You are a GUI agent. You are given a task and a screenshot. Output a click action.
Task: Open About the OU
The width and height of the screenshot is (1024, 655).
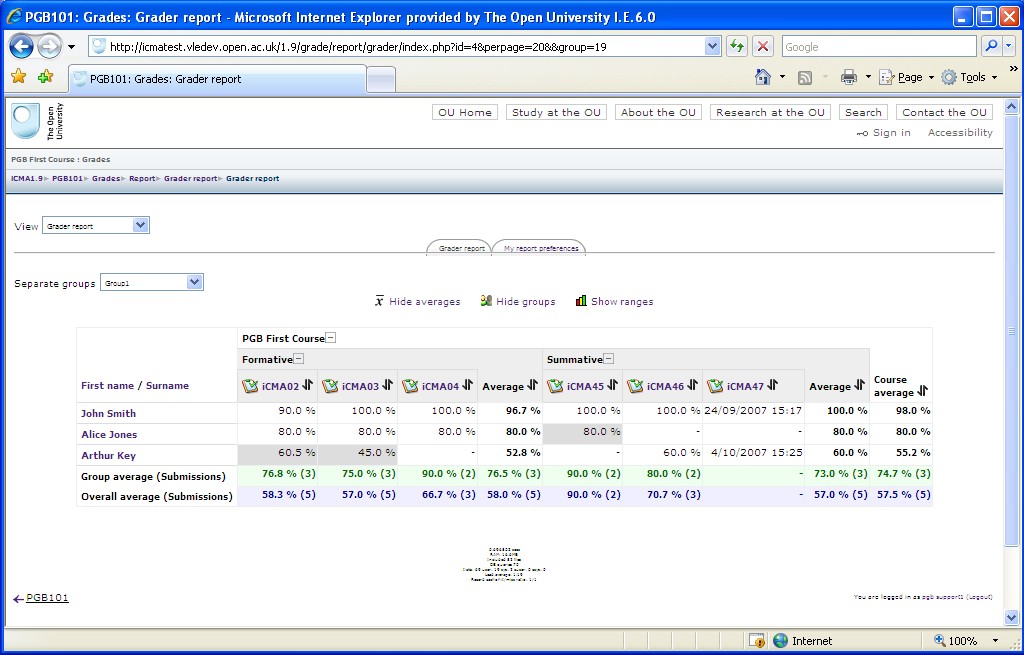tap(658, 112)
